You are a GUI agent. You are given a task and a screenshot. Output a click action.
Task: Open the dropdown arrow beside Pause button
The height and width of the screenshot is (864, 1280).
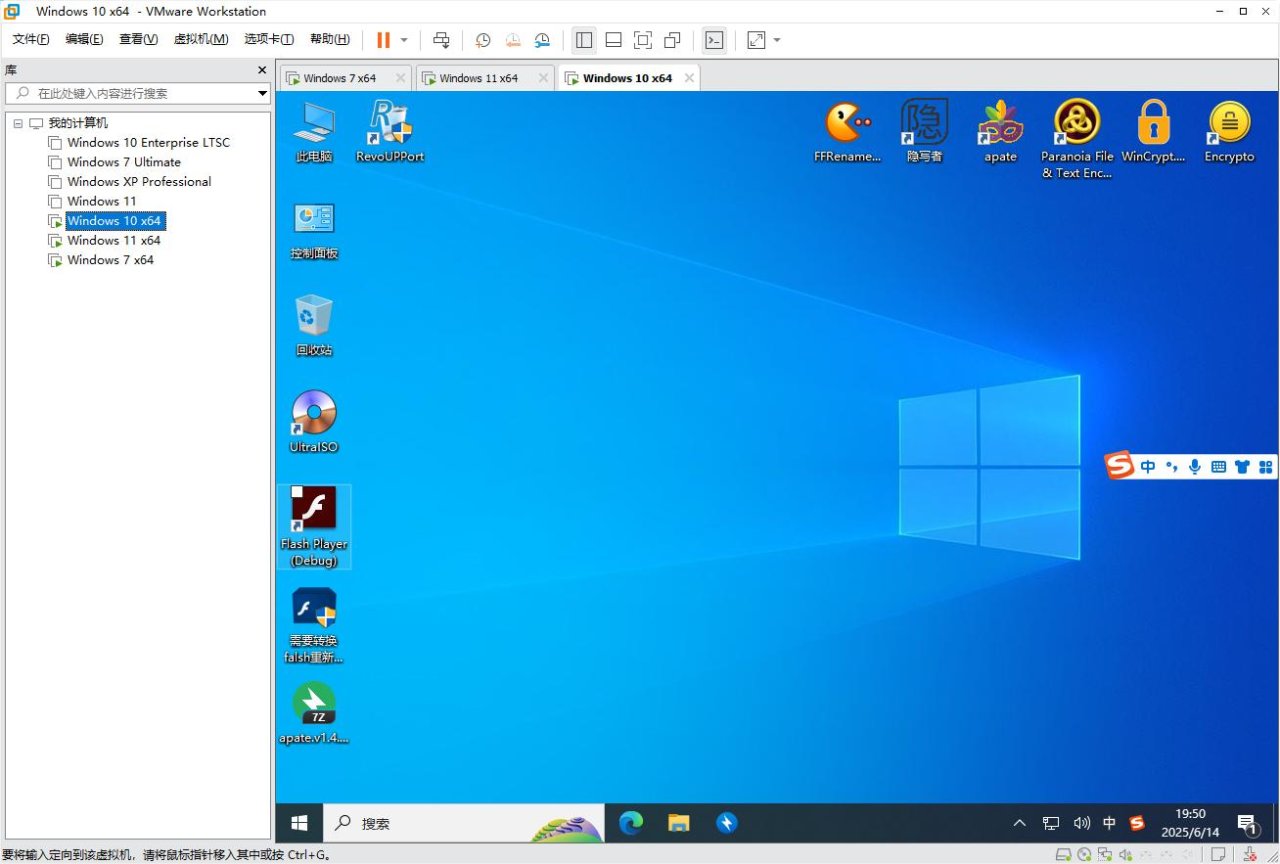(404, 40)
